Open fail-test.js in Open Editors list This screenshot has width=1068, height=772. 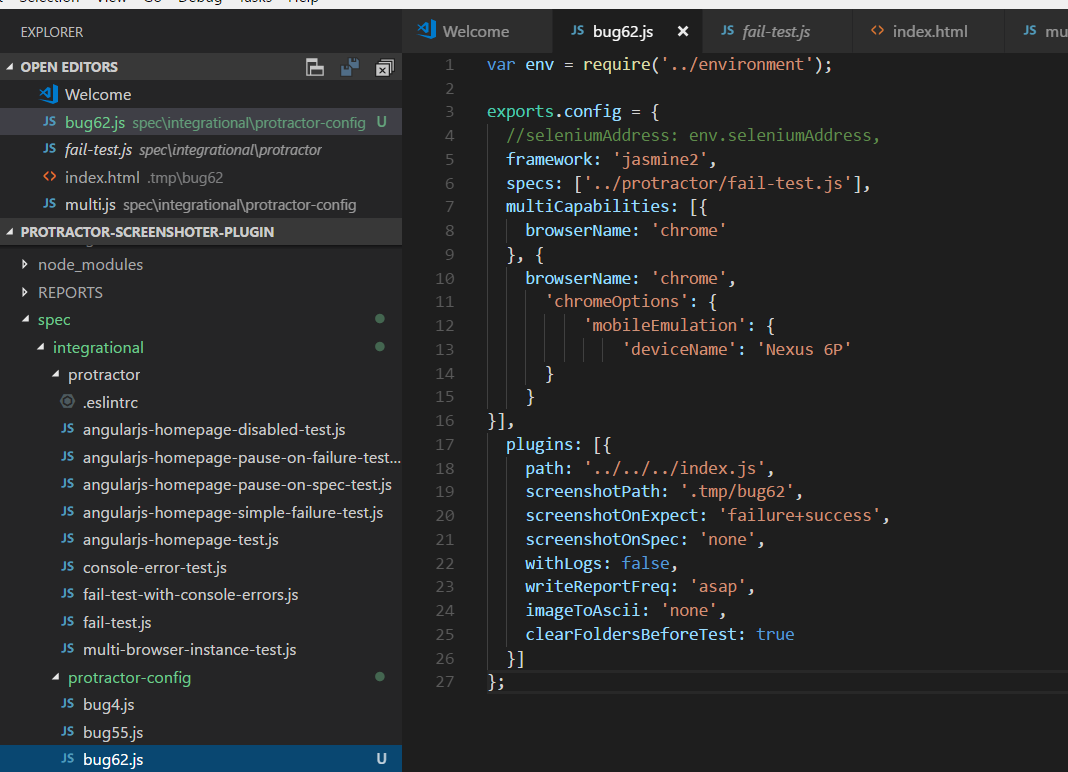(x=201, y=149)
